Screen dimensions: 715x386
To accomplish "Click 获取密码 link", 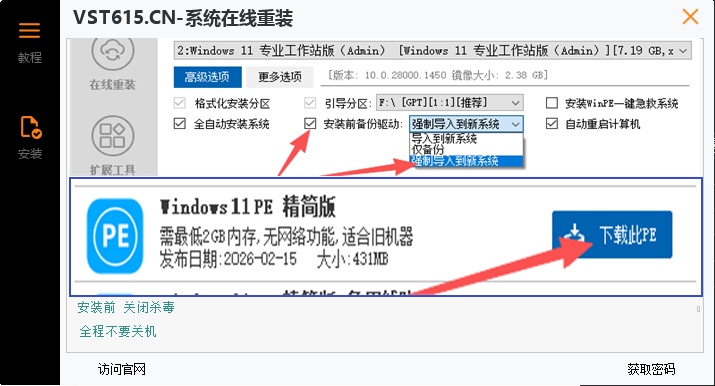I will click(651, 369).
